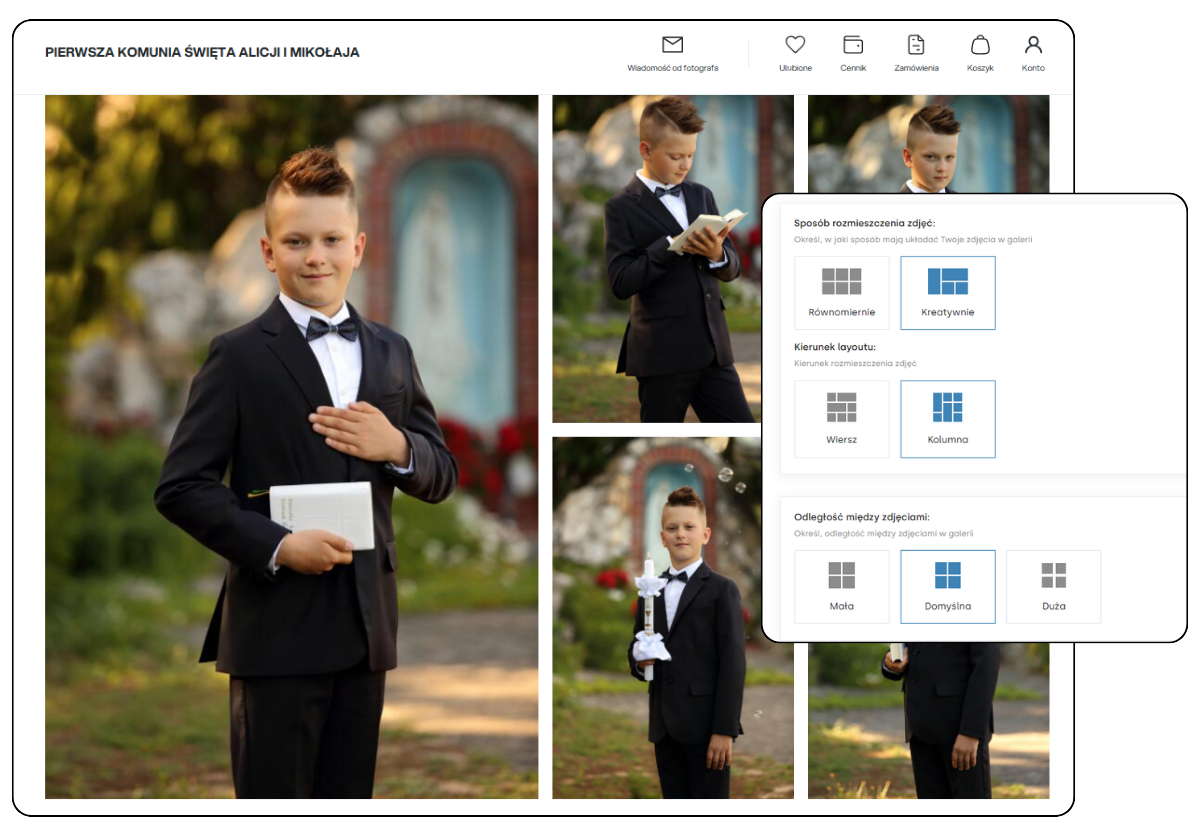Click the gallery title Pierwsza Komunia Święta
The width and height of the screenshot is (1200, 836).
(202, 52)
